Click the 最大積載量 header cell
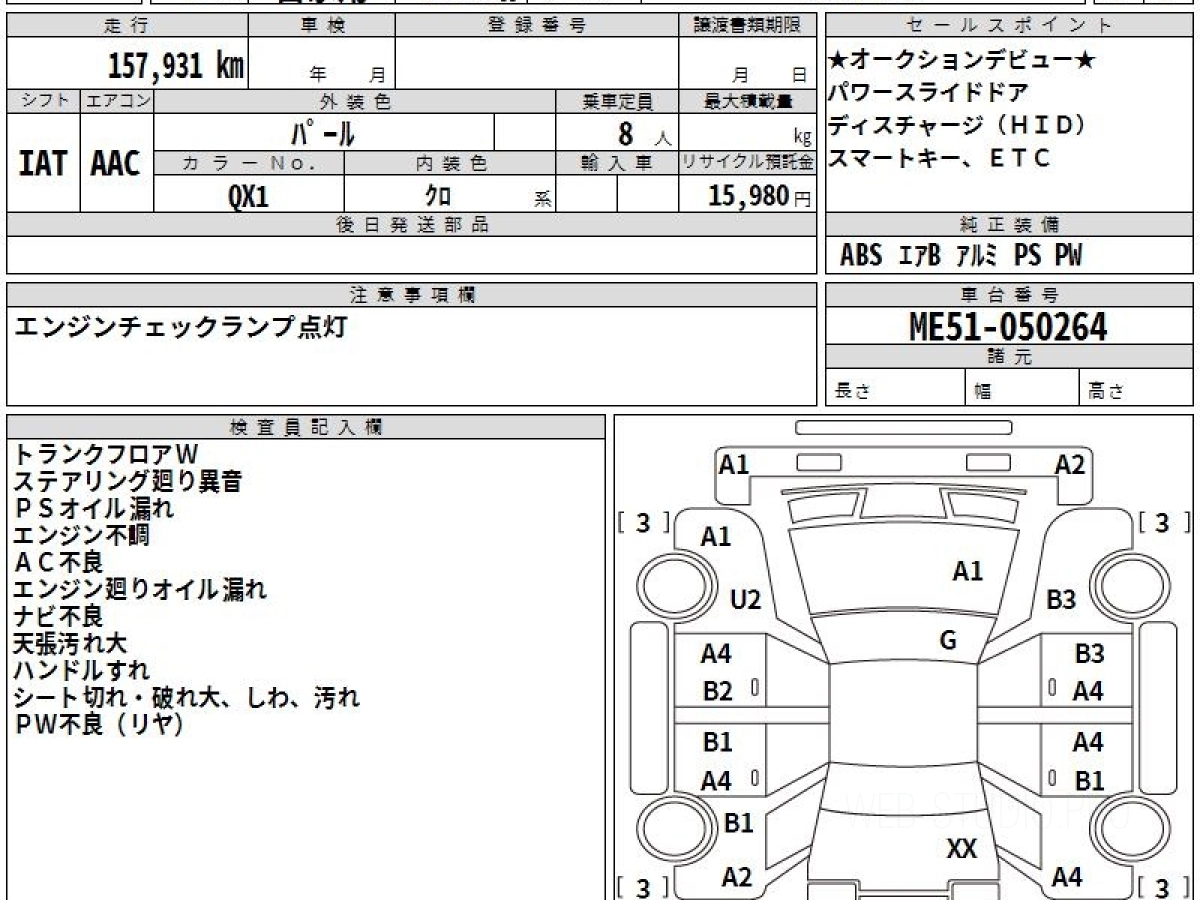The image size is (1200, 900). [x=747, y=101]
